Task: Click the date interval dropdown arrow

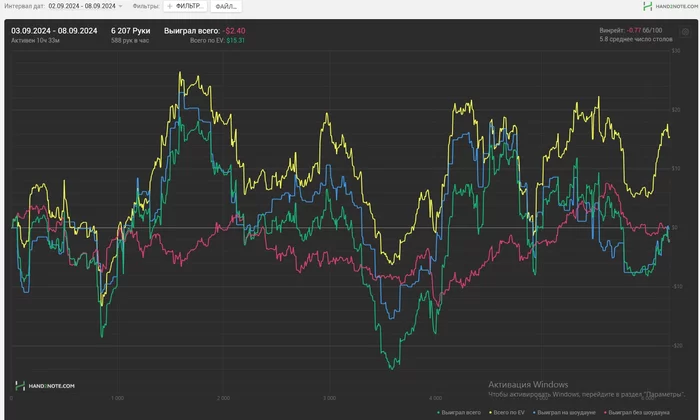Action: 120,6
